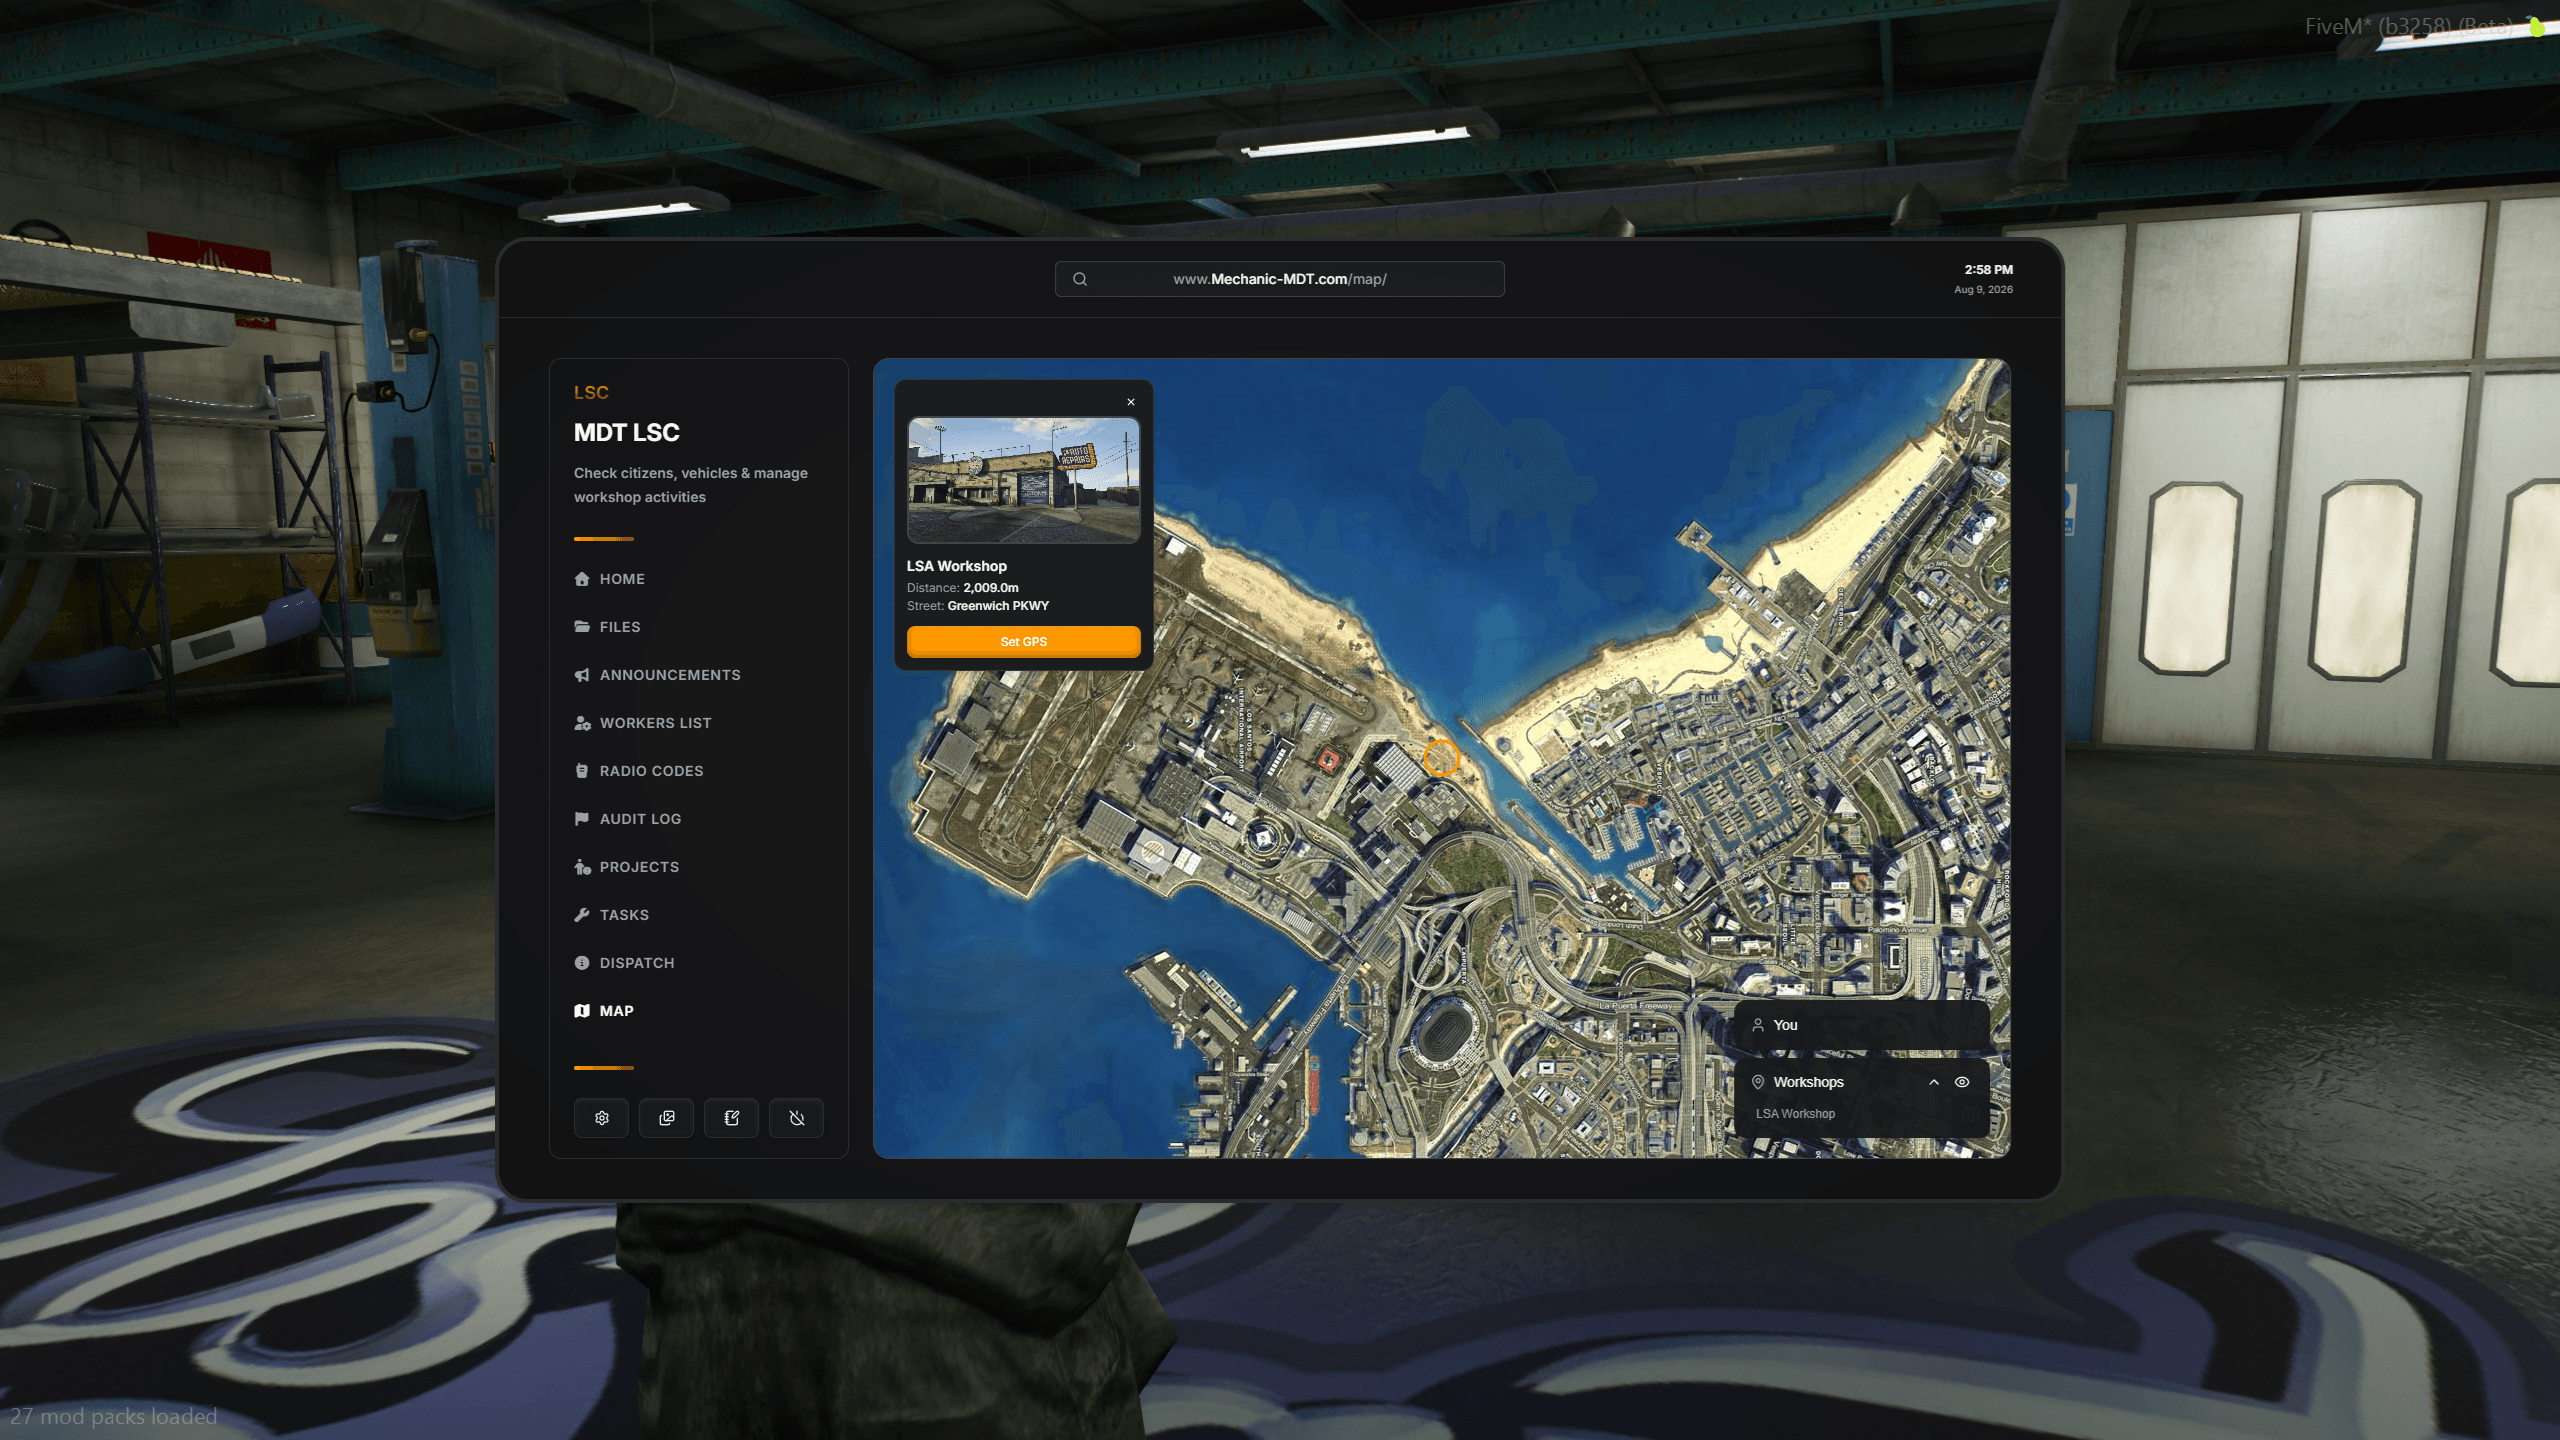Select LSA Workshop in the Workshops list
2560x1440 pixels.
tap(1795, 1114)
